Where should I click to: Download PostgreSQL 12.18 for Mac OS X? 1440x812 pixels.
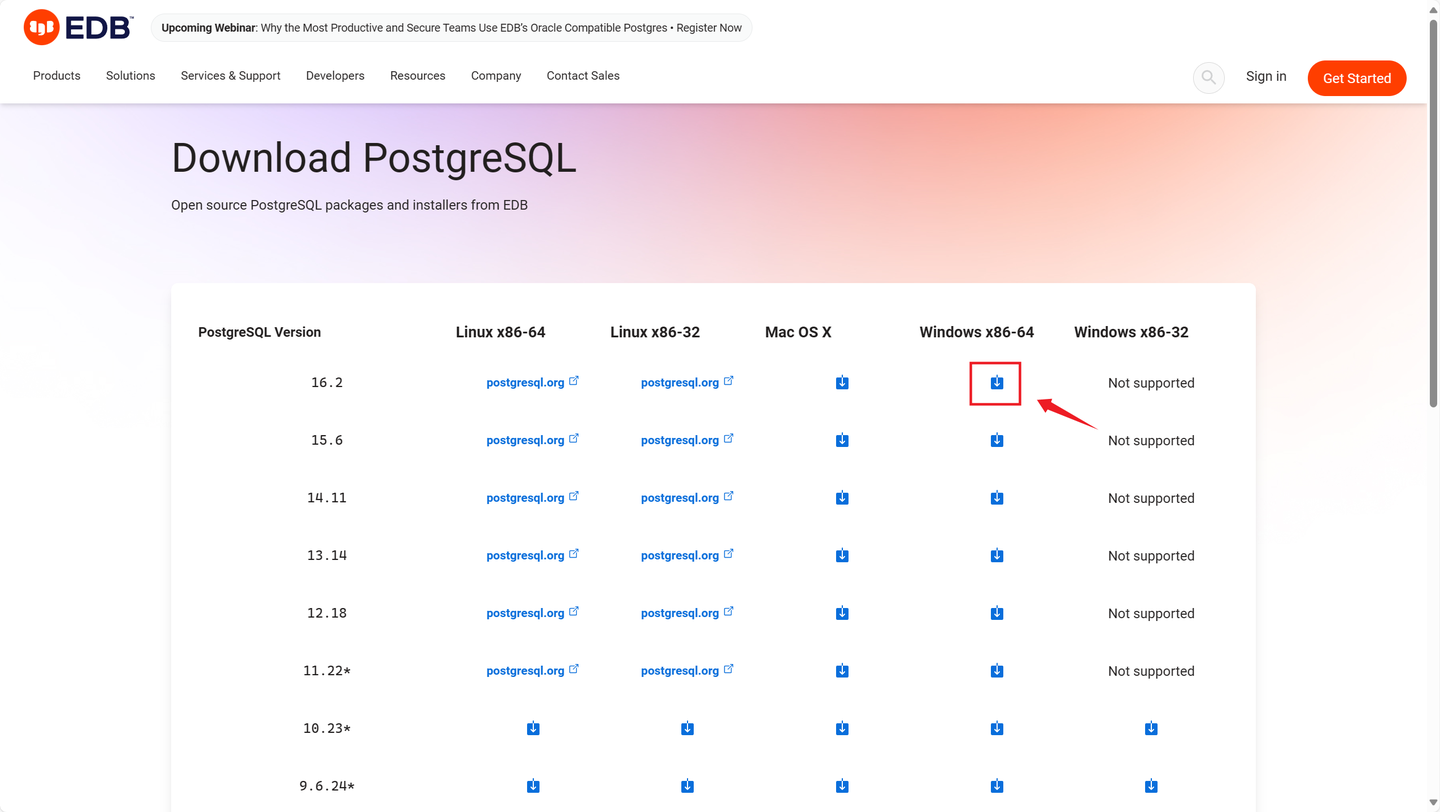click(x=842, y=613)
